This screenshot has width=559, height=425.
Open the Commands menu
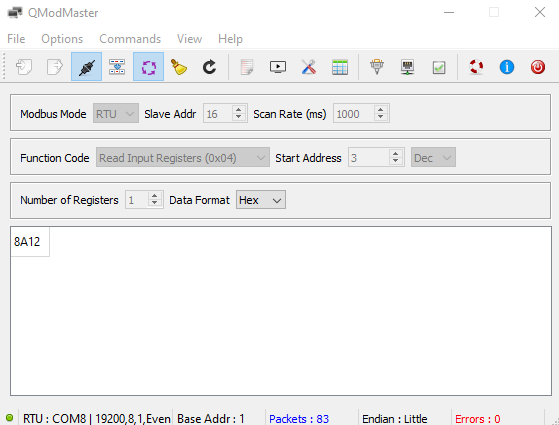[x=130, y=39]
